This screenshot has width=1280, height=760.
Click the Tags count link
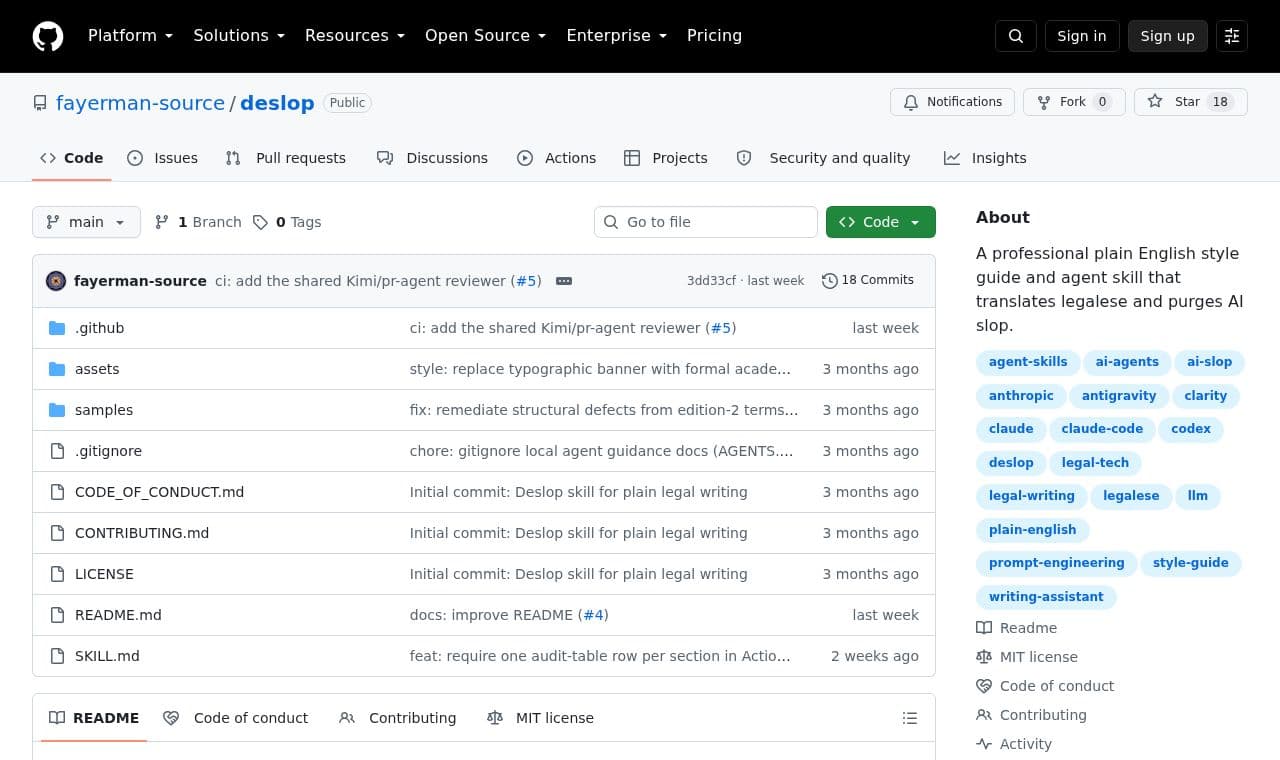(287, 222)
